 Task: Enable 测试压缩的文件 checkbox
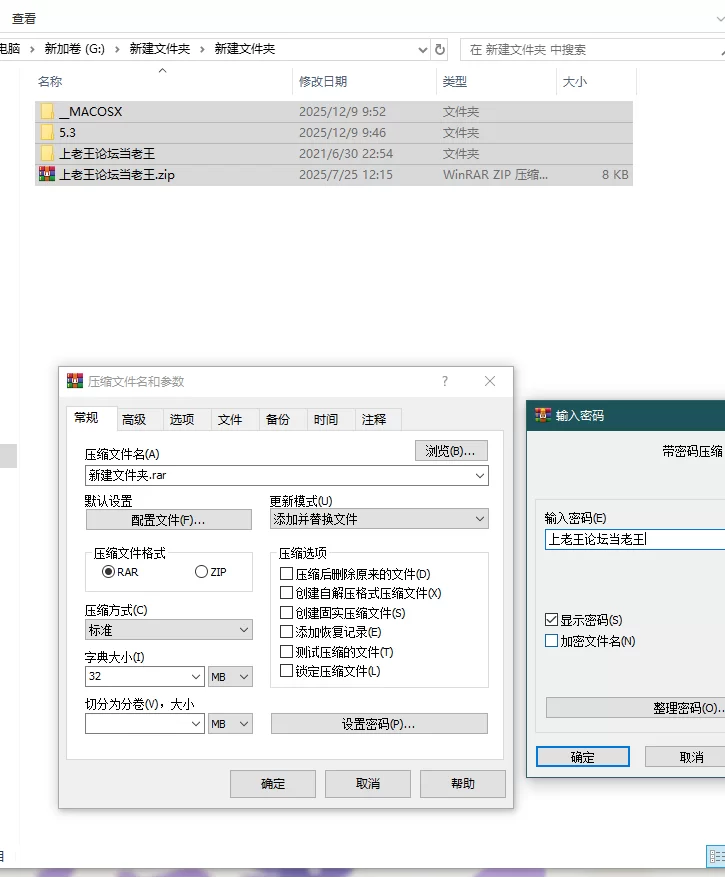(x=286, y=652)
